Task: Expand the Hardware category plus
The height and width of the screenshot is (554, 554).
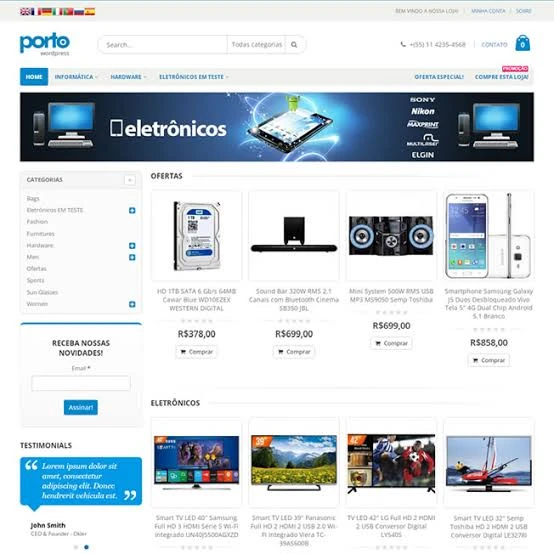Action: 132,246
